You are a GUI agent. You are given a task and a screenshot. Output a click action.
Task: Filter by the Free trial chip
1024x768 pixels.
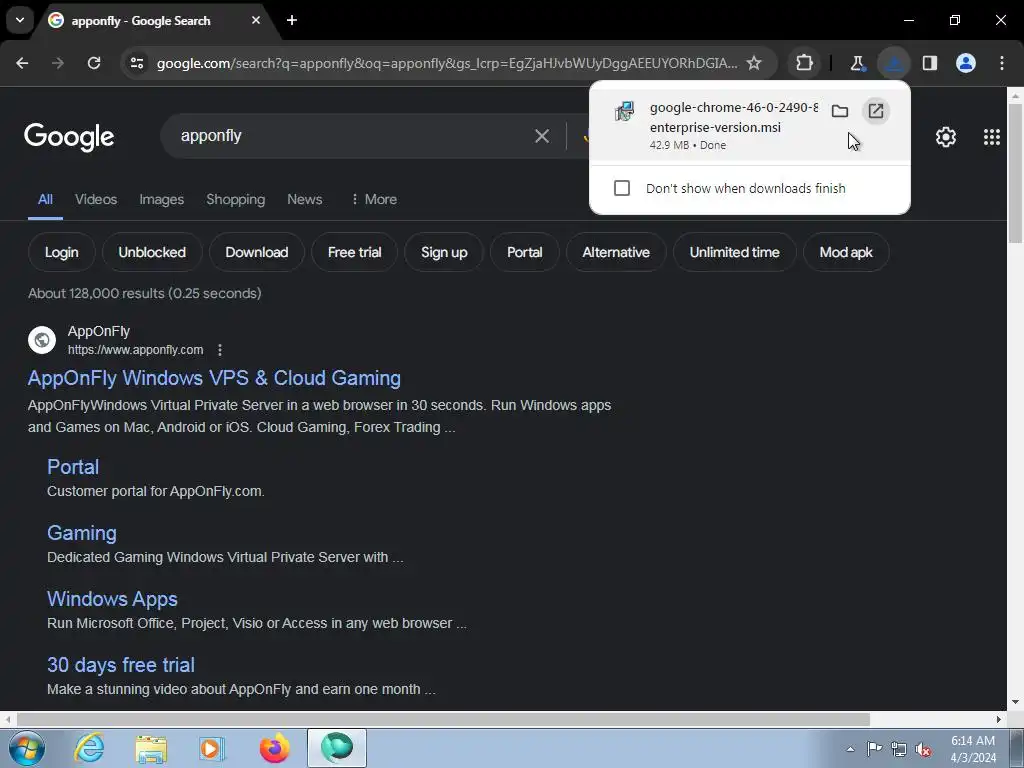pos(355,252)
